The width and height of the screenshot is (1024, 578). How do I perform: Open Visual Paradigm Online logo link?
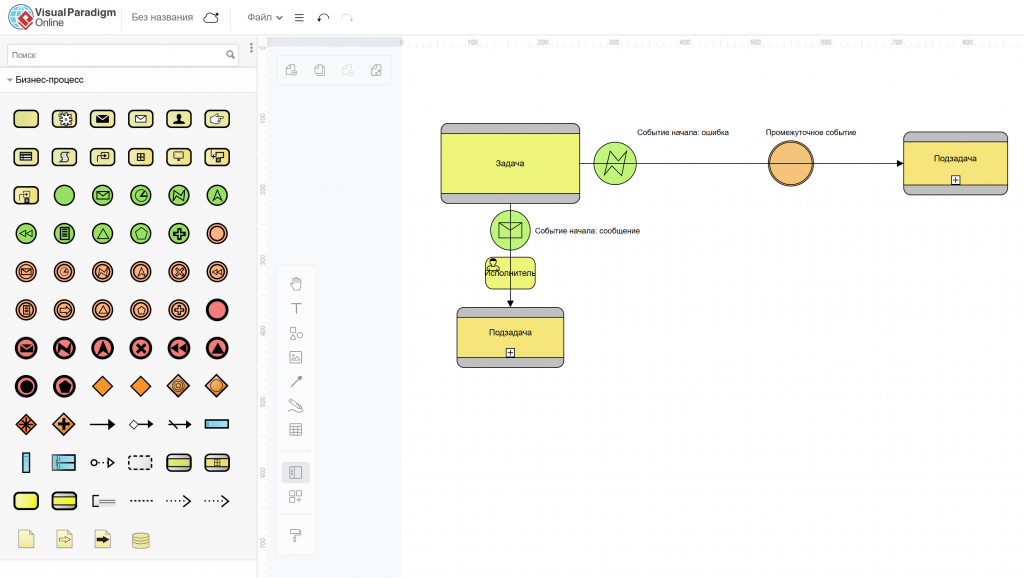[x=62, y=18]
